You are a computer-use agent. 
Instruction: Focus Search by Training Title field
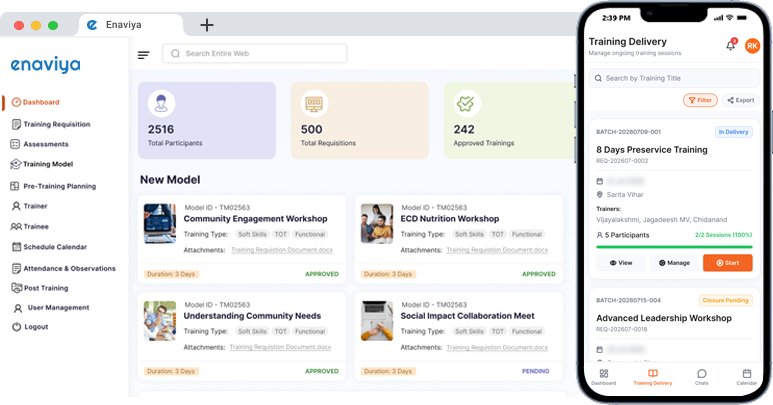(x=674, y=78)
